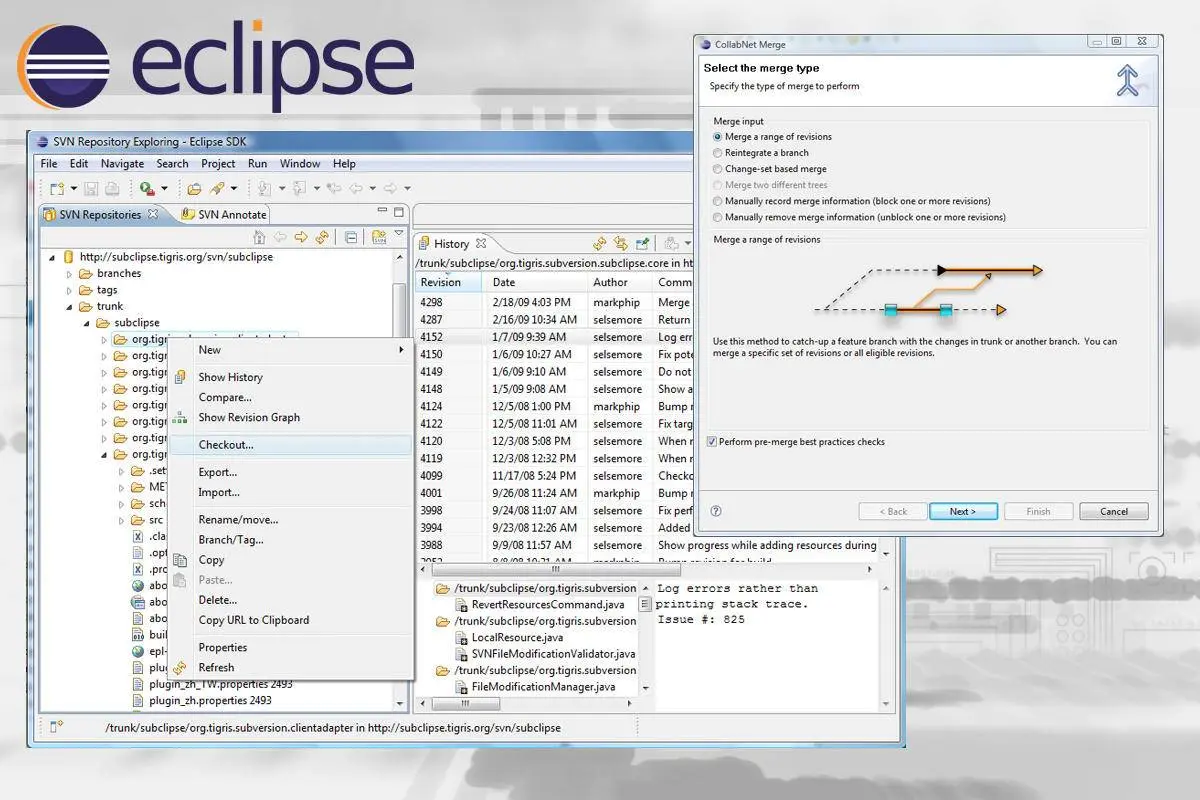Expand the branches tree folder

point(70,273)
